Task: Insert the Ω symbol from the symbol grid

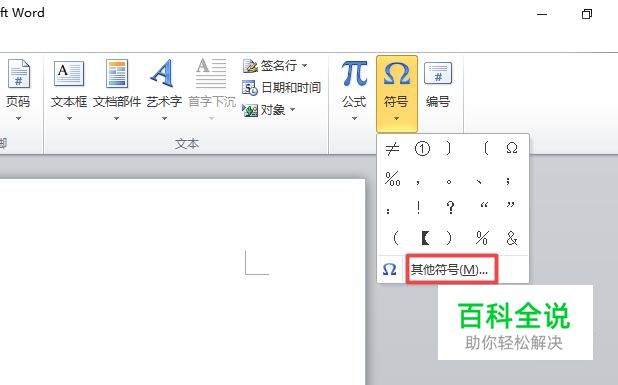Action: (512, 149)
